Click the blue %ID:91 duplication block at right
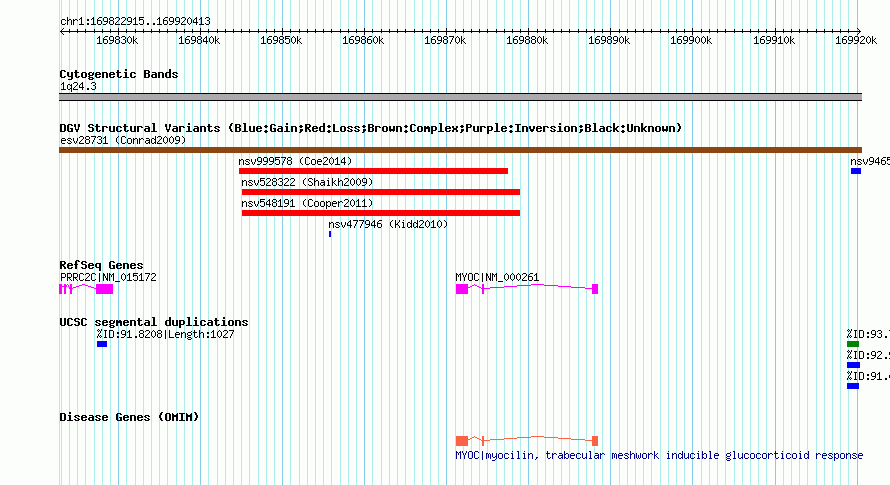The height and width of the screenshot is (485, 890). [853, 386]
